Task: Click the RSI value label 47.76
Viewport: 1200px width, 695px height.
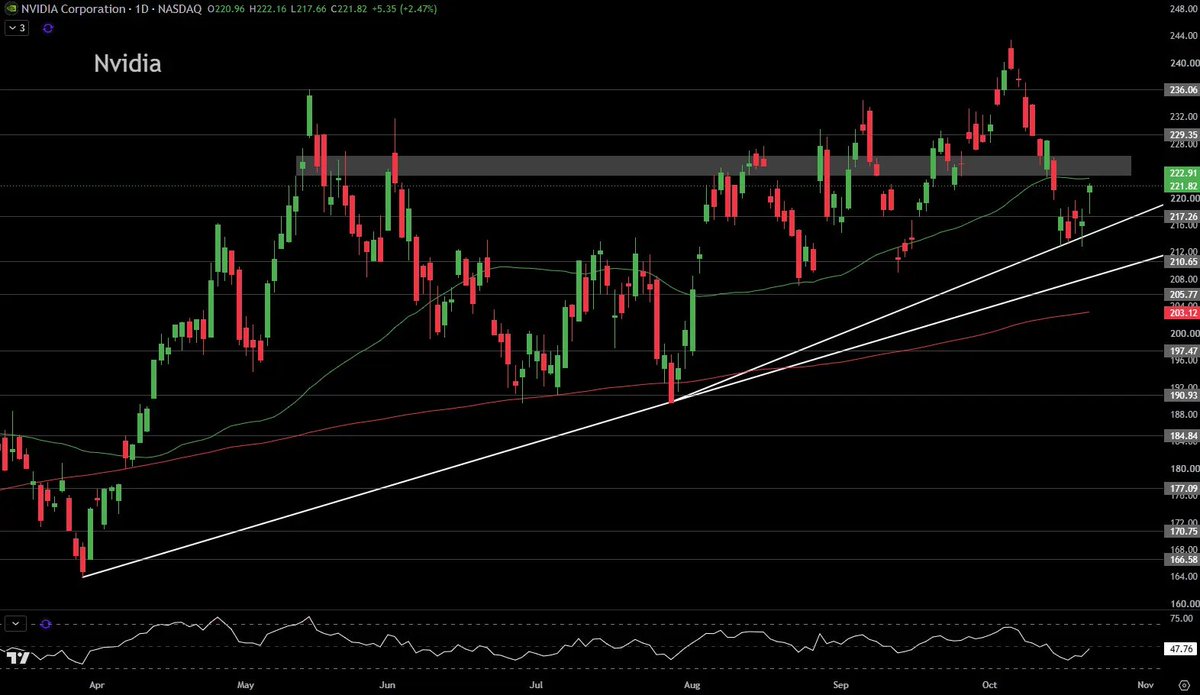Action: [x=1182, y=648]
